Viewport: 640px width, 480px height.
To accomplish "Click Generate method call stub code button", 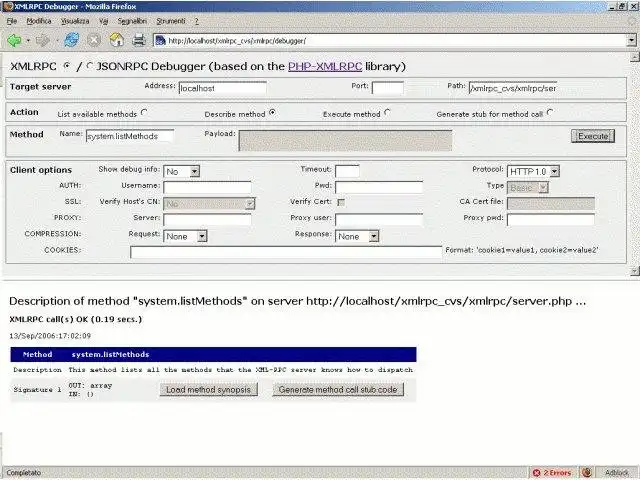I will [x=338, y=389].
